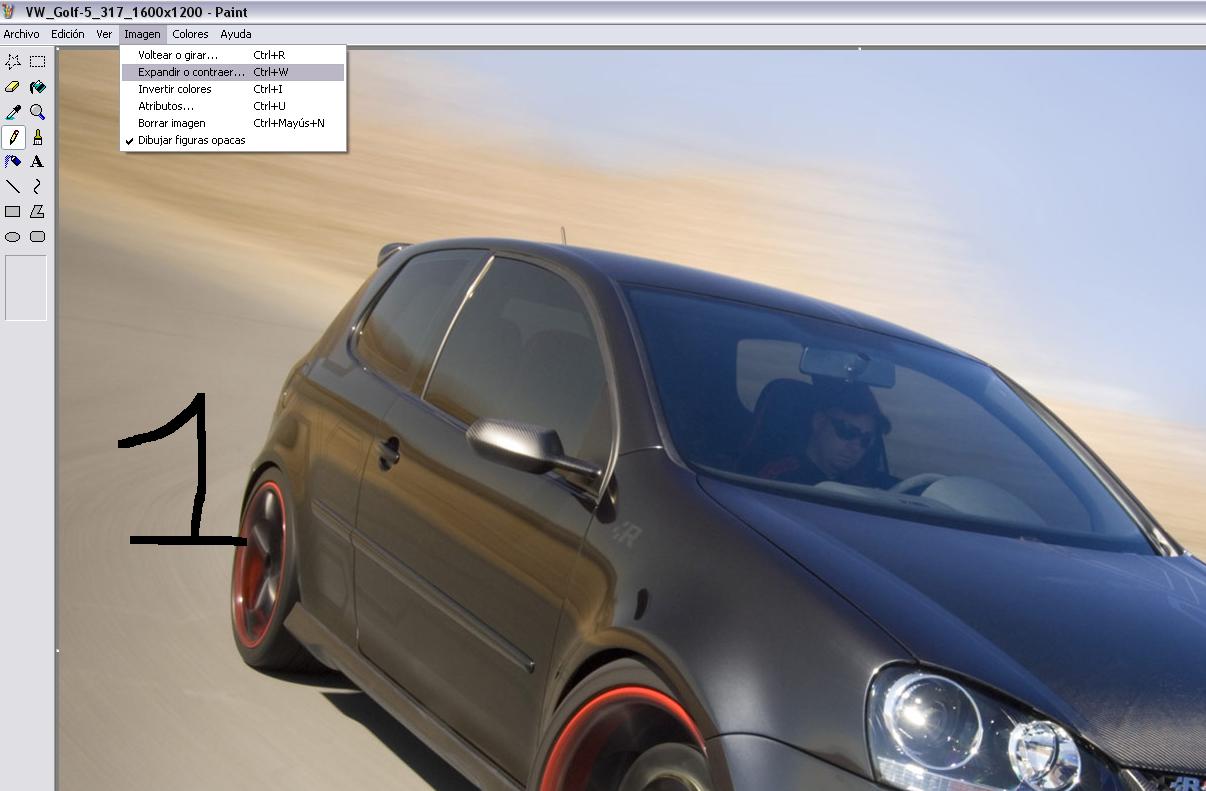Toggle Dibujar figuras opacas checked option
The image size is (1206, 791).
233,140
